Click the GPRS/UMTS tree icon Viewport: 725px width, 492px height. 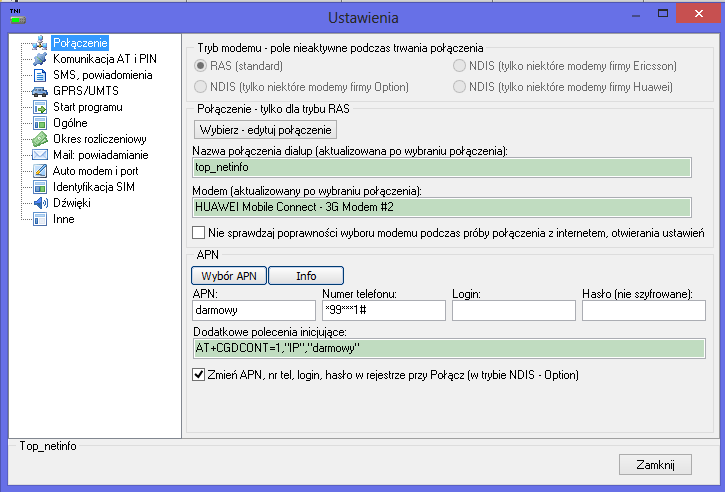[40, 91]
